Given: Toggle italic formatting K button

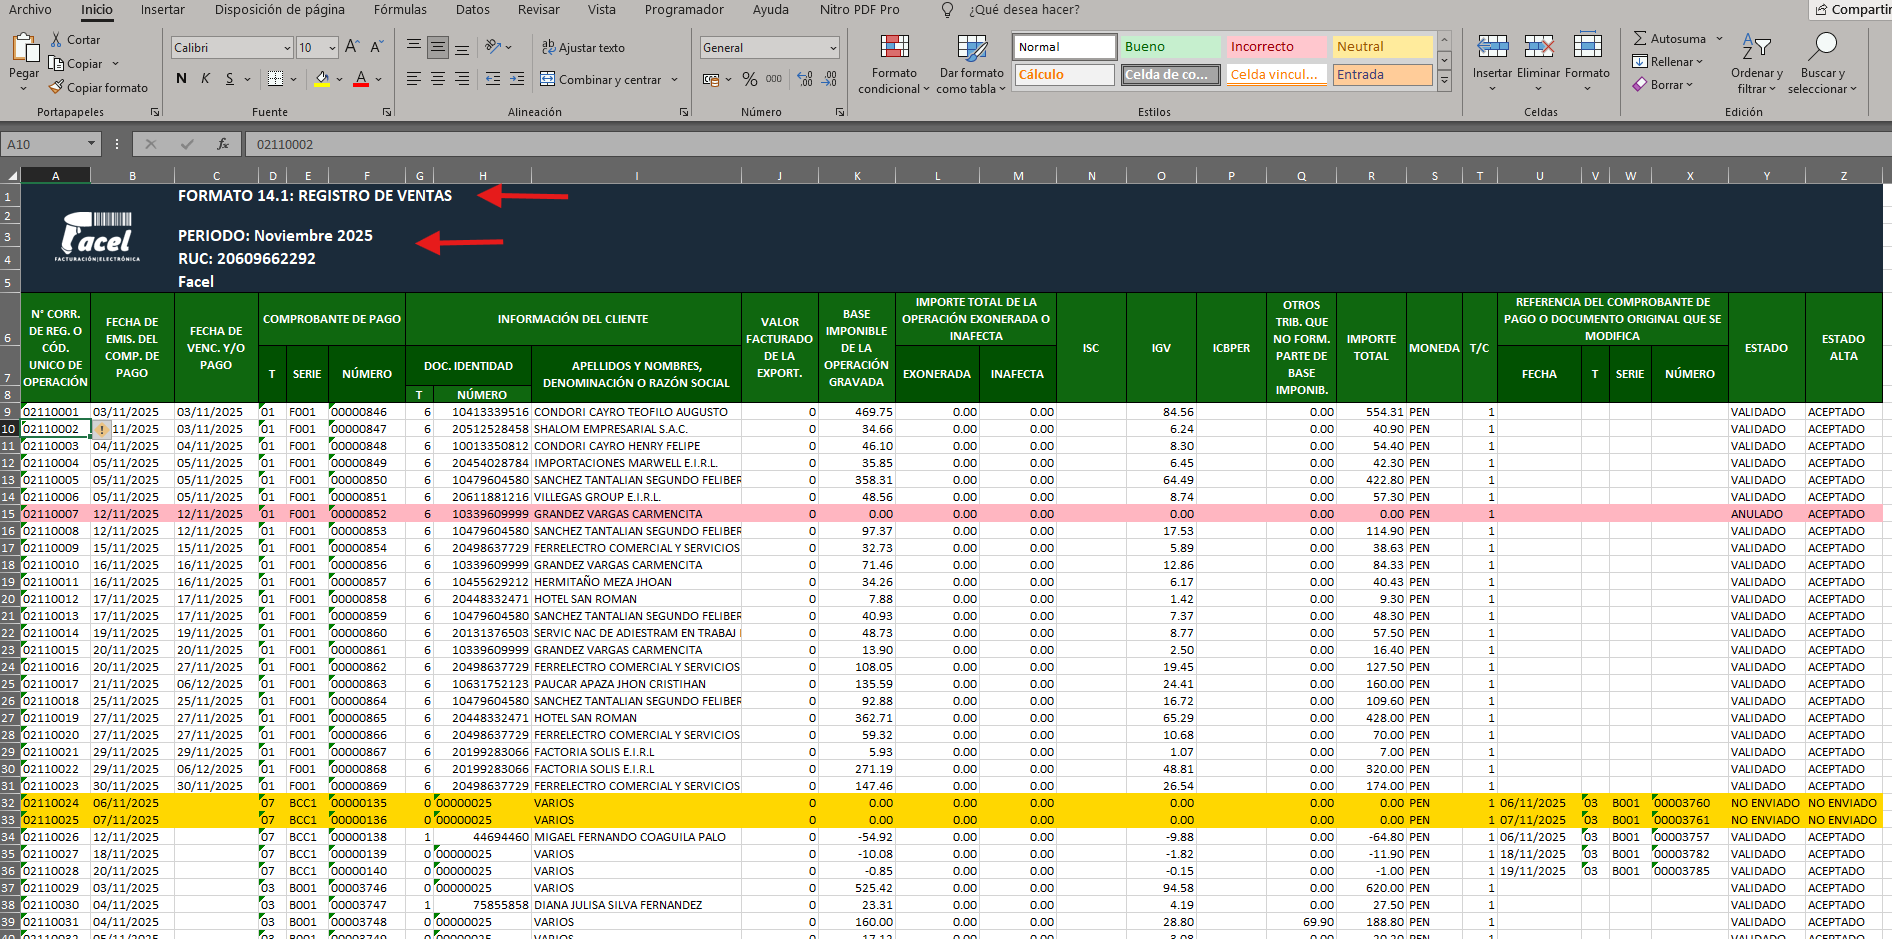Looking at the screenshot, I should pos(205,79).
